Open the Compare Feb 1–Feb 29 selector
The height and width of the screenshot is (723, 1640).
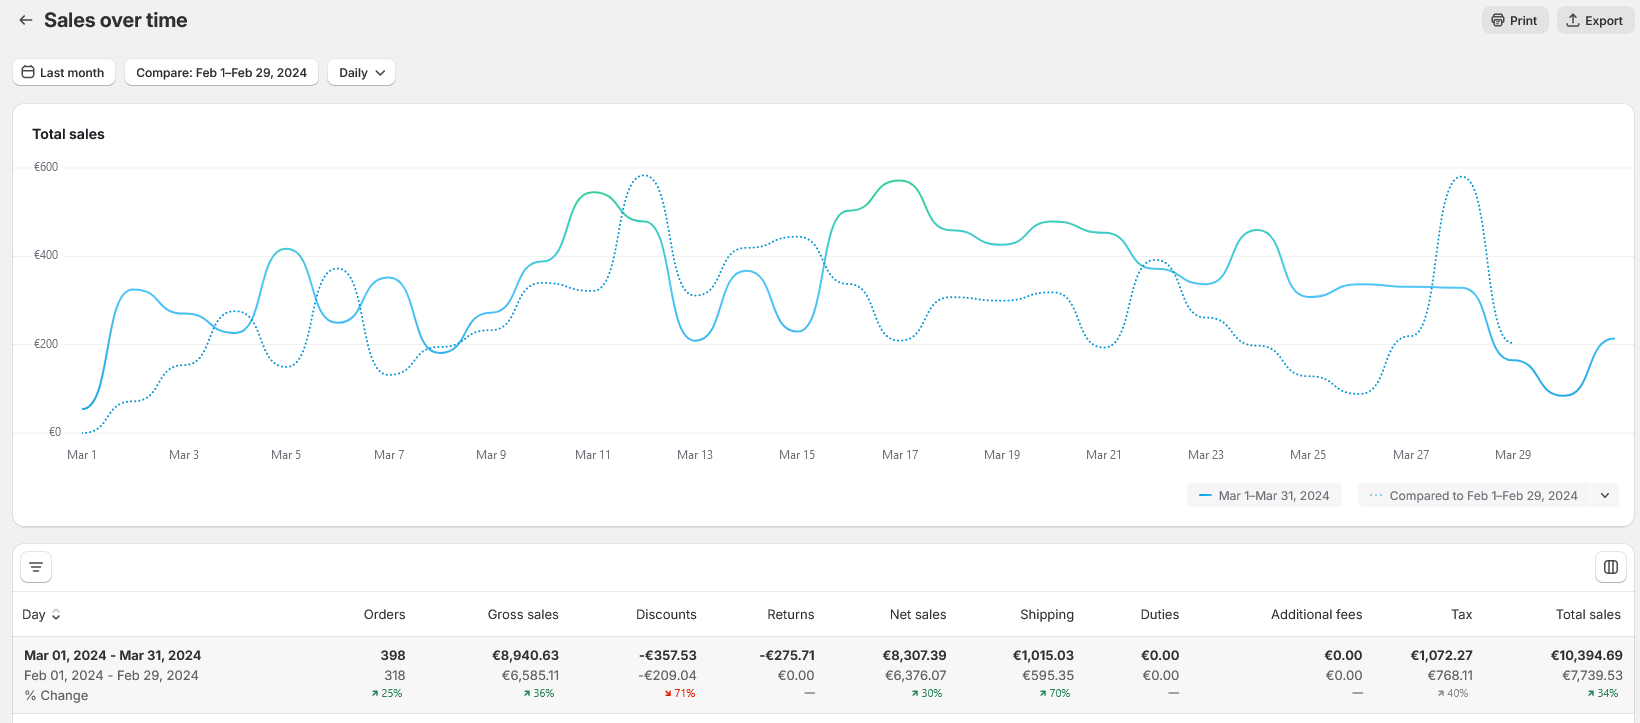click(221, 73)
